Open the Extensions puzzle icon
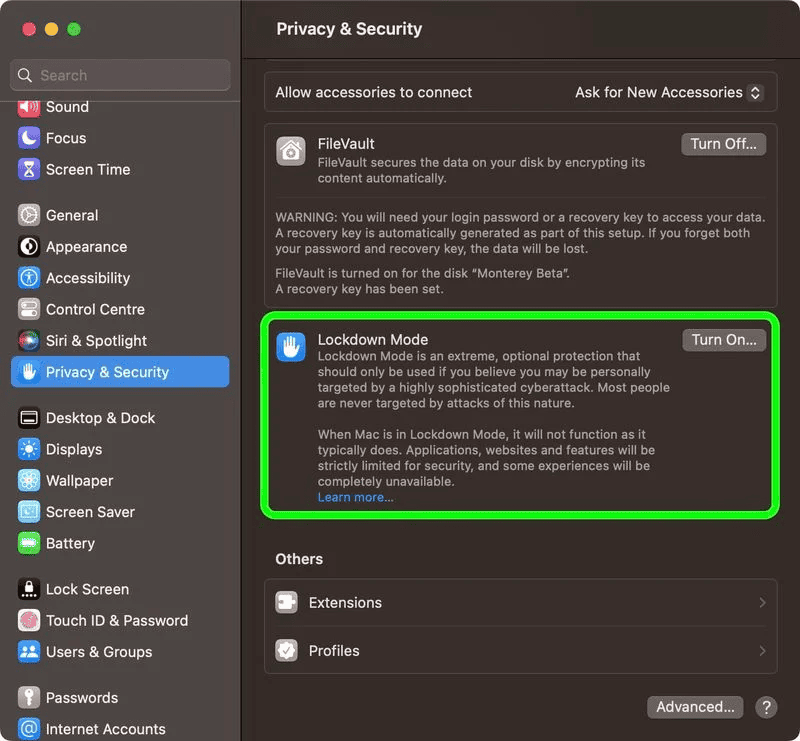800x741 pixels. [288, 603]
